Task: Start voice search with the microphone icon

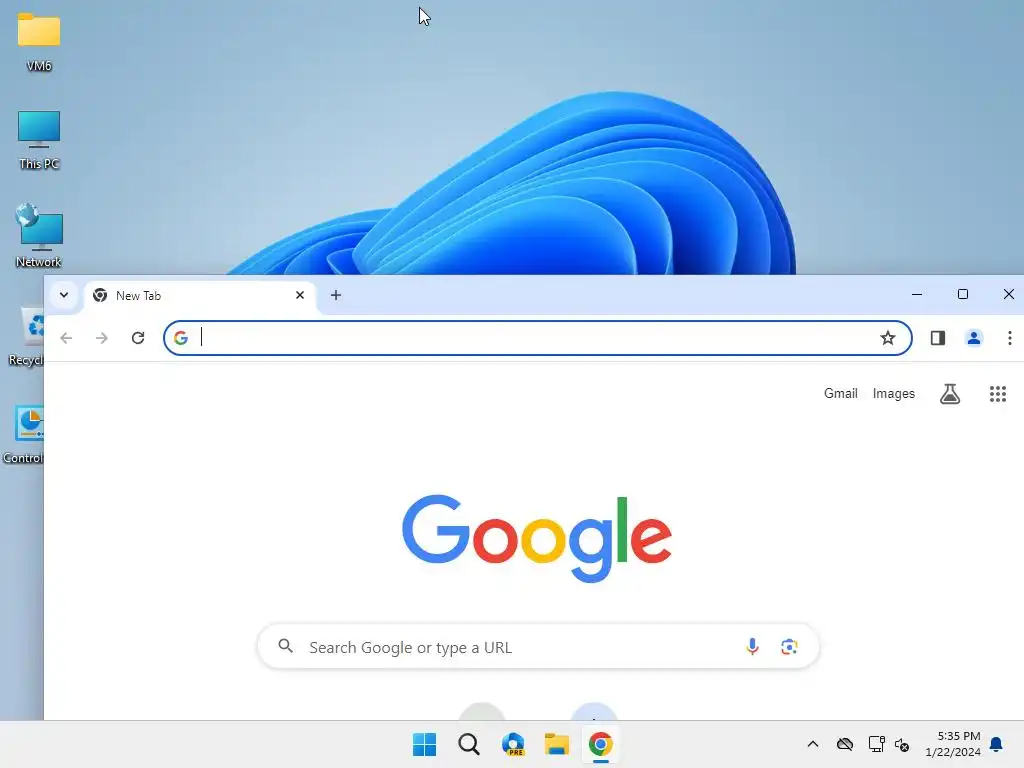Action: click(752, 647)
